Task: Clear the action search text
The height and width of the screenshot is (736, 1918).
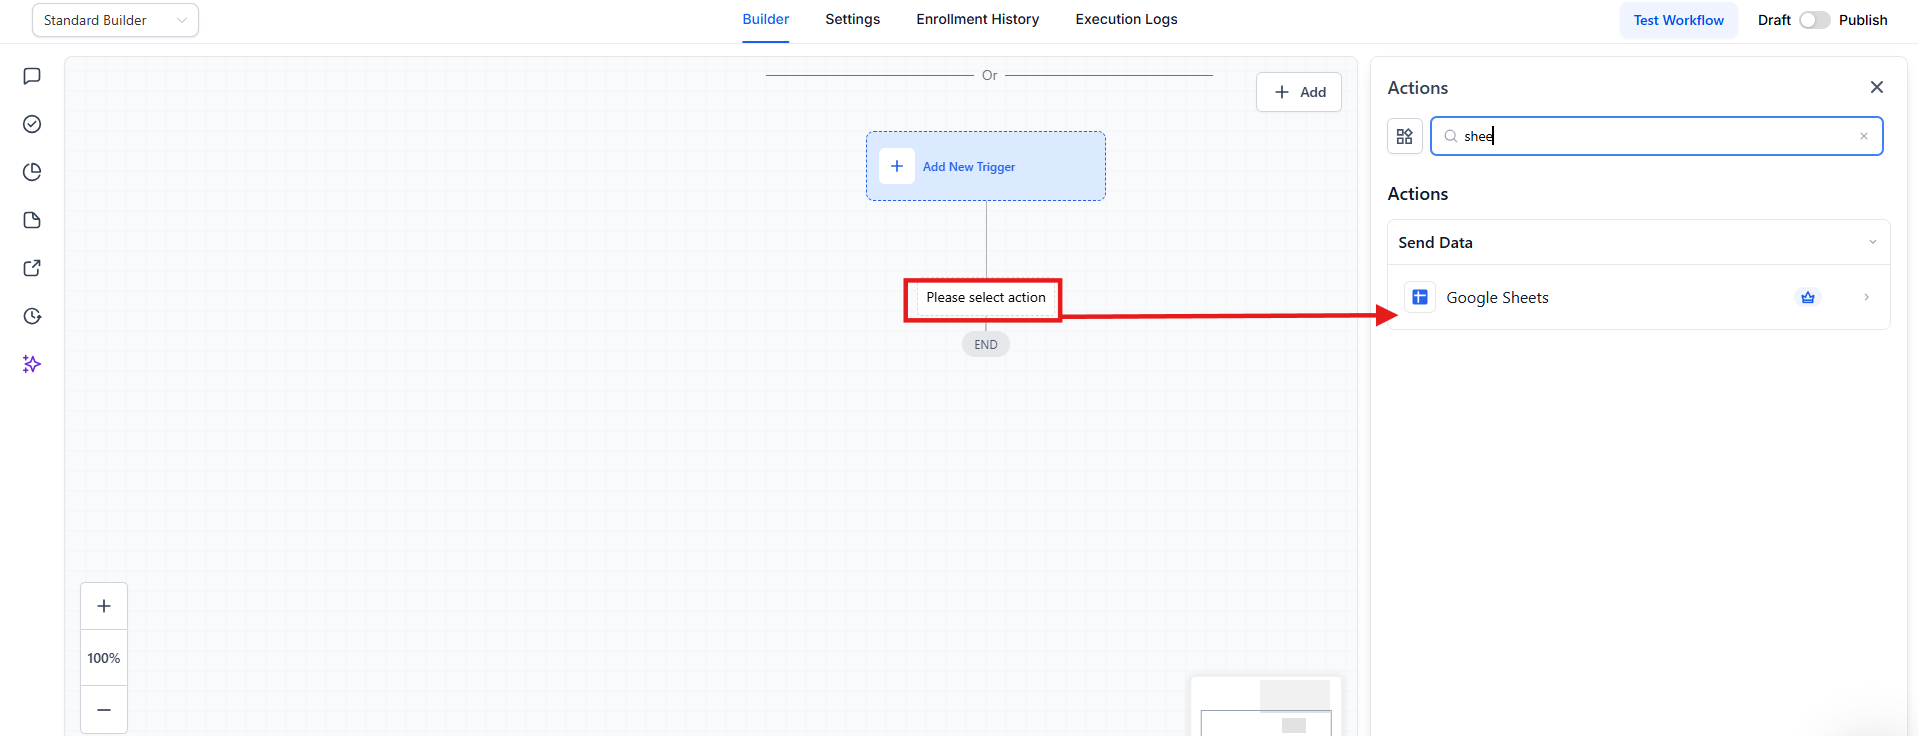Action: coord(1864,136)
